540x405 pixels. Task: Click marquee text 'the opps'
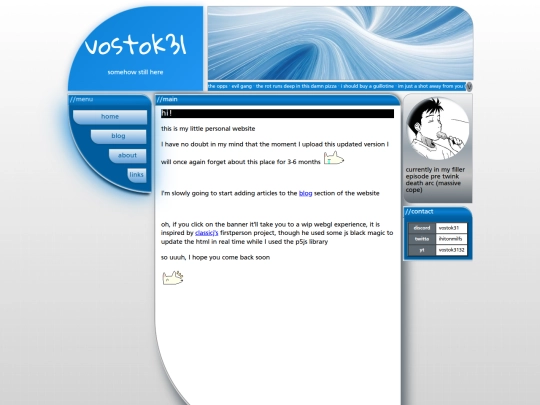point(218,86)
